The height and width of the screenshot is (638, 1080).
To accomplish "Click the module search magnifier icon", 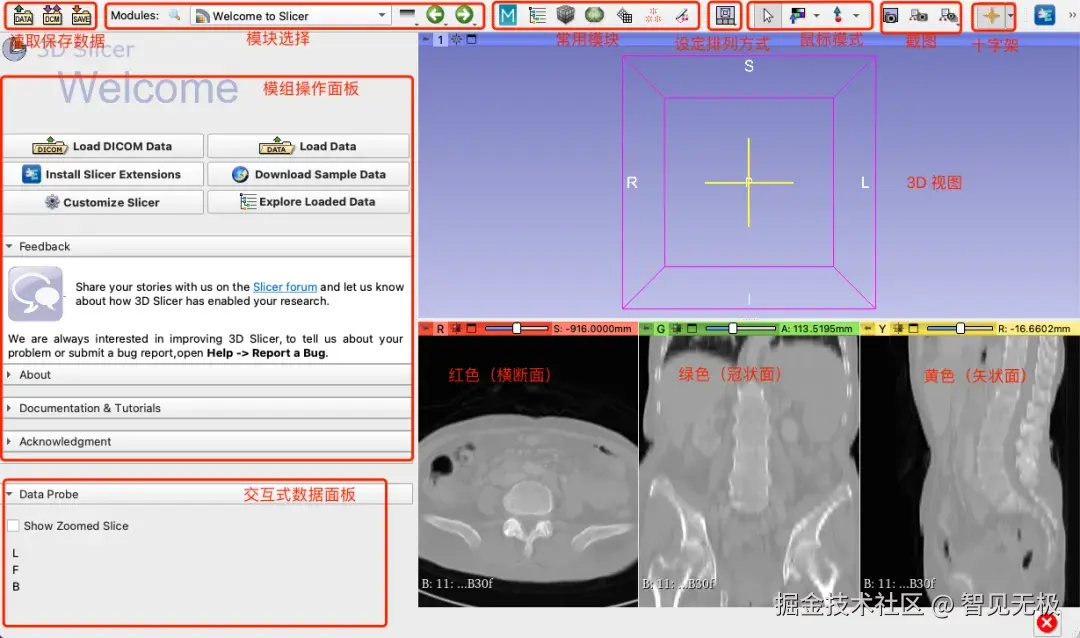I will coord(175,15).
